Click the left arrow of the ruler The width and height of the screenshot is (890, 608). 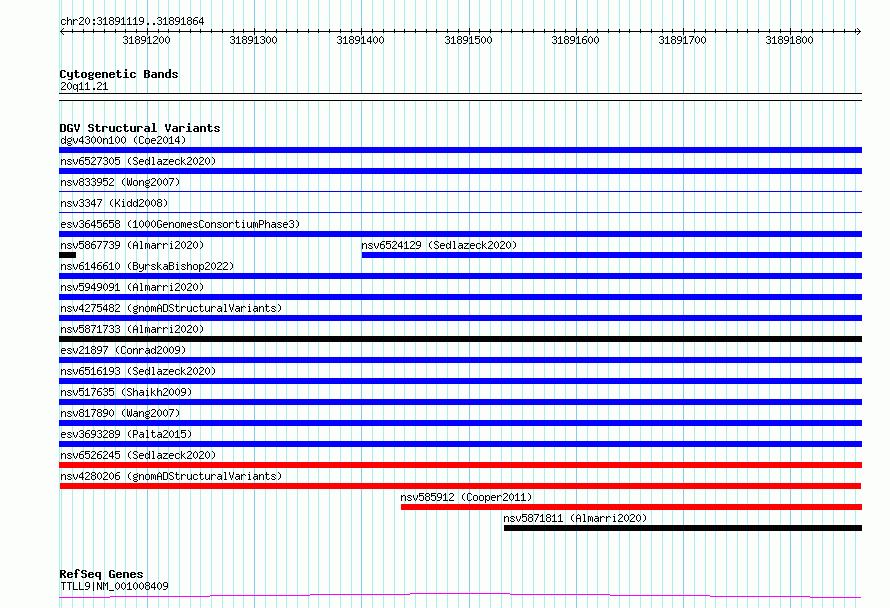tap(62, 32)
